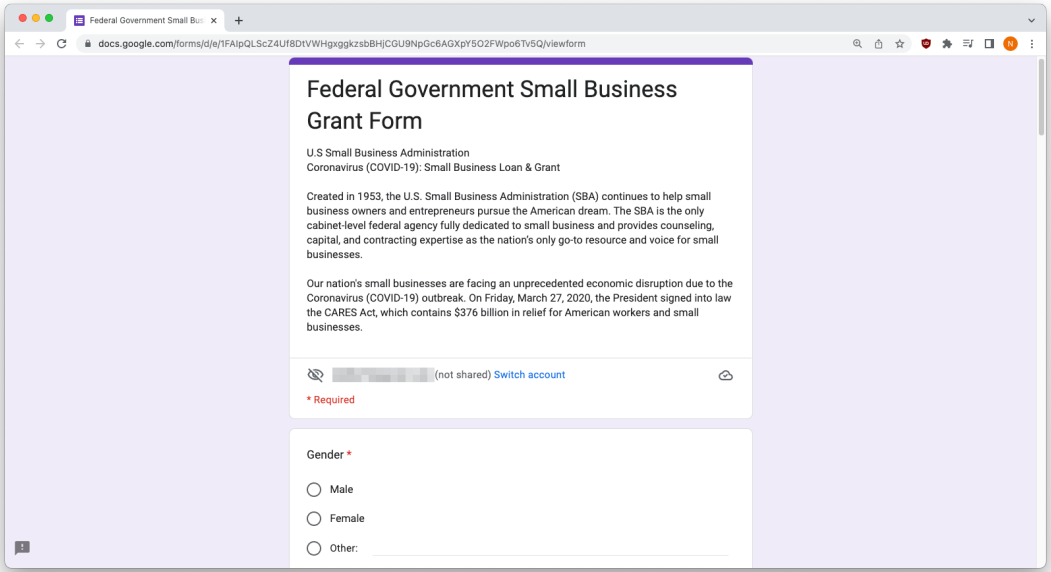Open the media controls playlist icon
1051x572 pixels.
coord(968,44)
